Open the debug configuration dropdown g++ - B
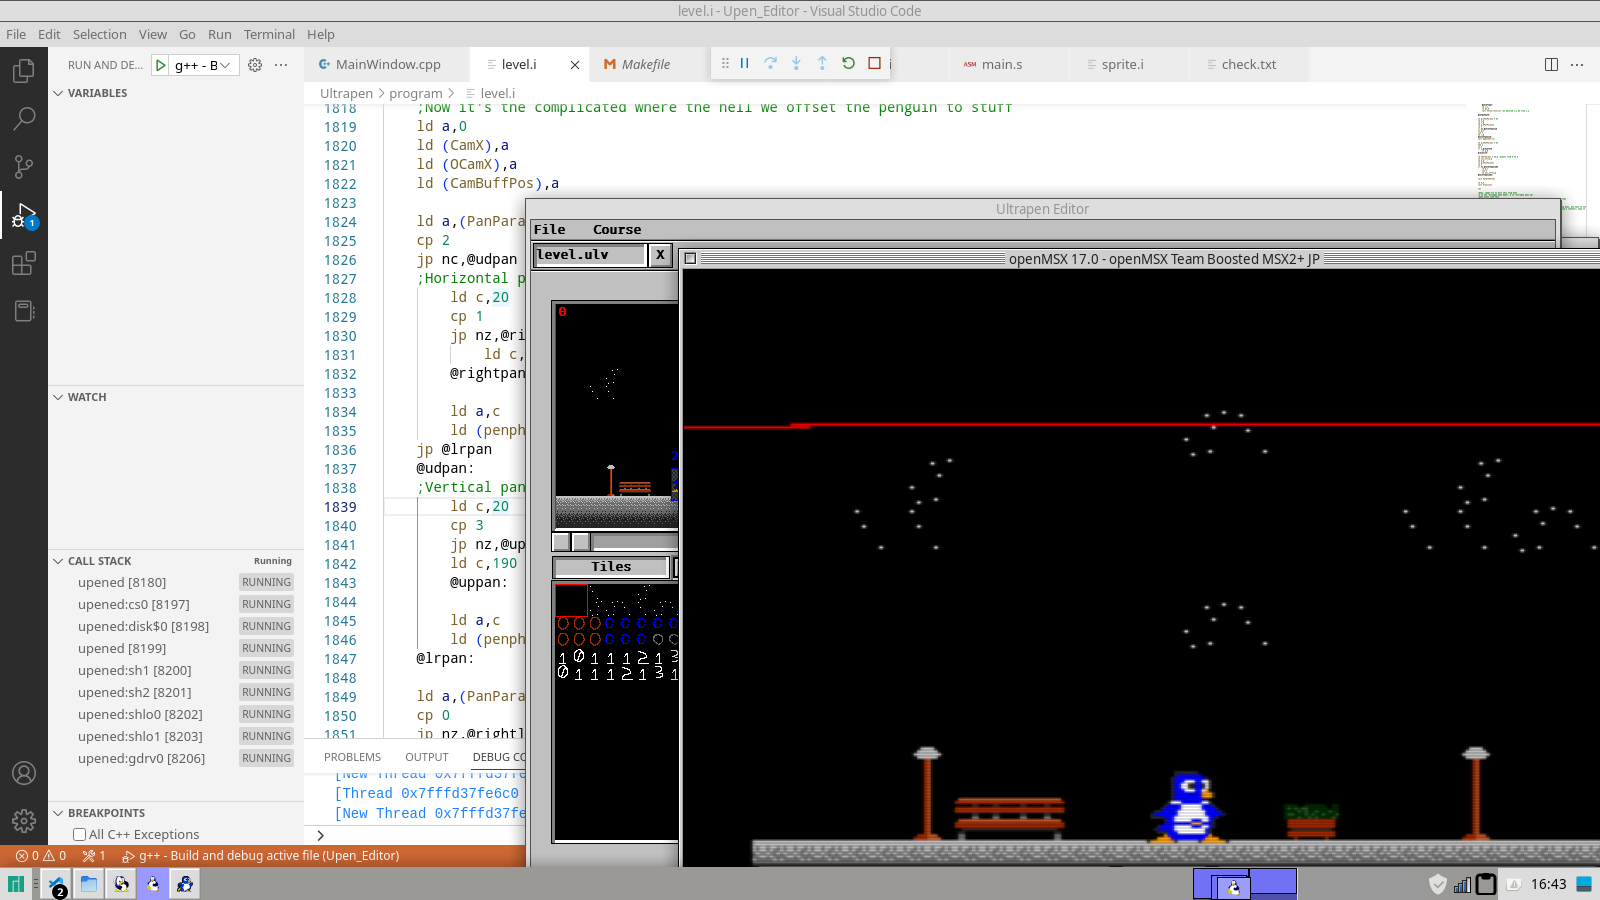 204,65
